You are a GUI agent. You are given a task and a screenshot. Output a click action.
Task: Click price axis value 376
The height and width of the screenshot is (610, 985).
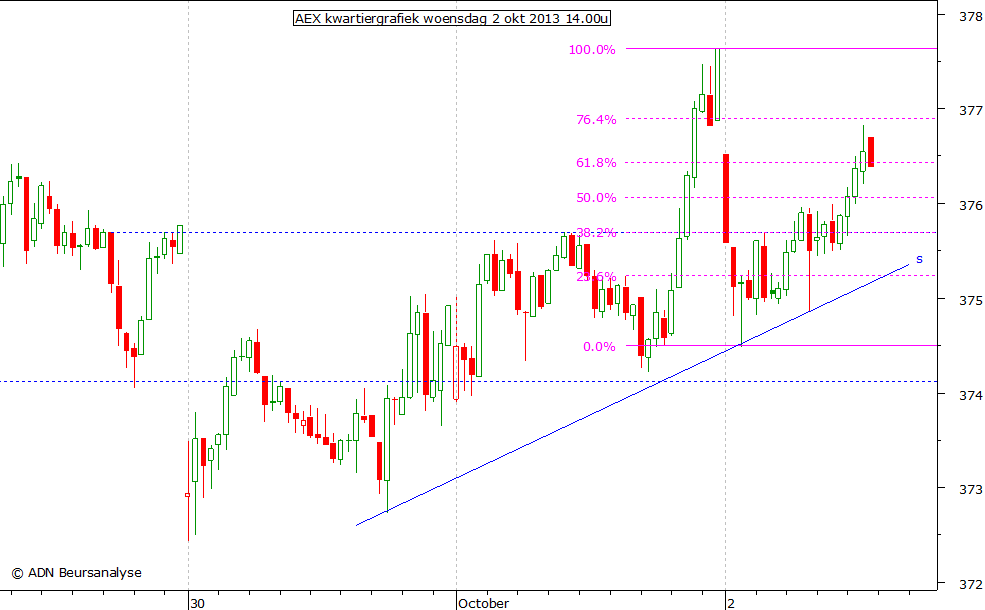tap(971, 205)
